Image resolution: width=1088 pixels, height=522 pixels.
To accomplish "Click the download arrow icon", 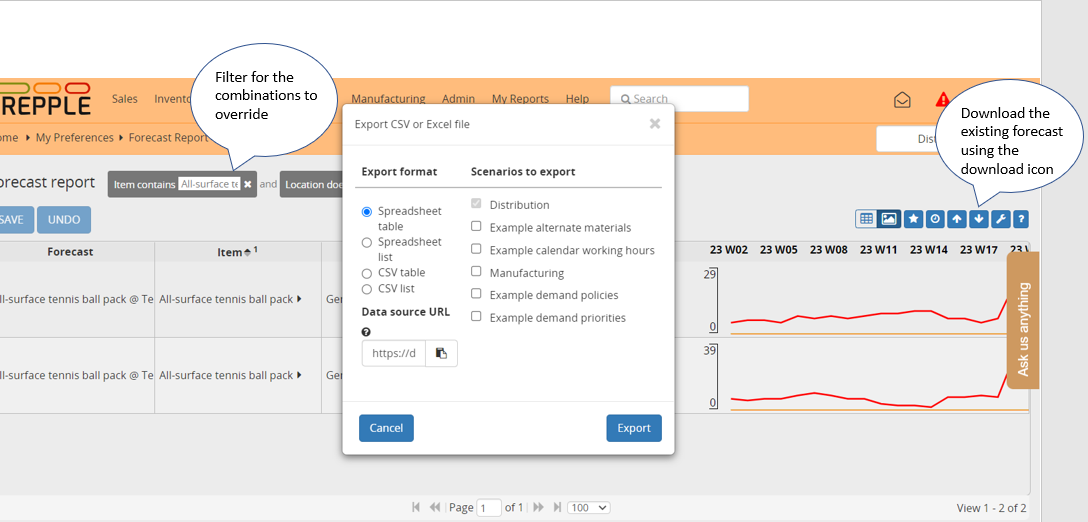I will (x=978, y=219).
